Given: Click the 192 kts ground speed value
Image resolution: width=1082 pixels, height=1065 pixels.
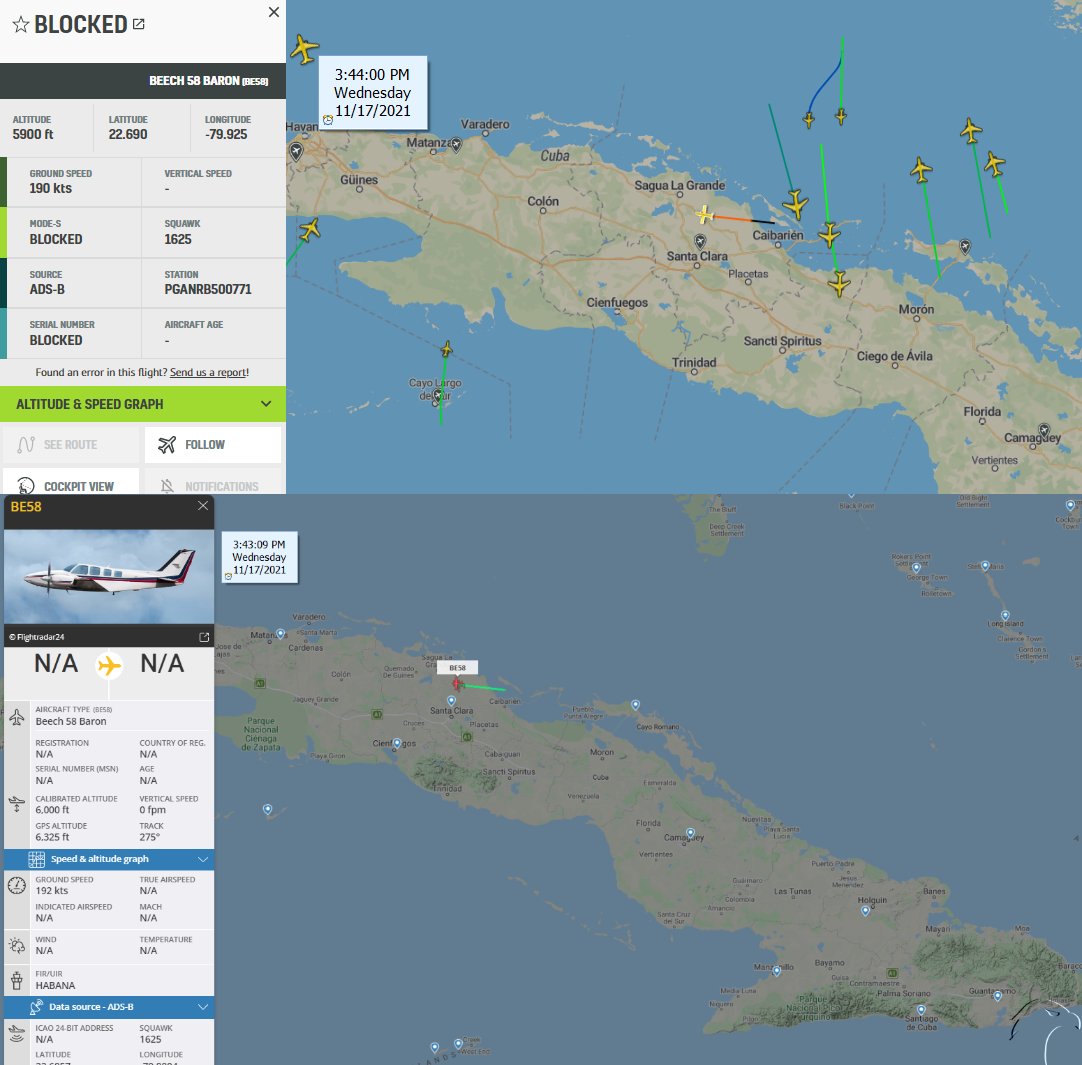Looking at the screenshot, I should pos(52,890).
